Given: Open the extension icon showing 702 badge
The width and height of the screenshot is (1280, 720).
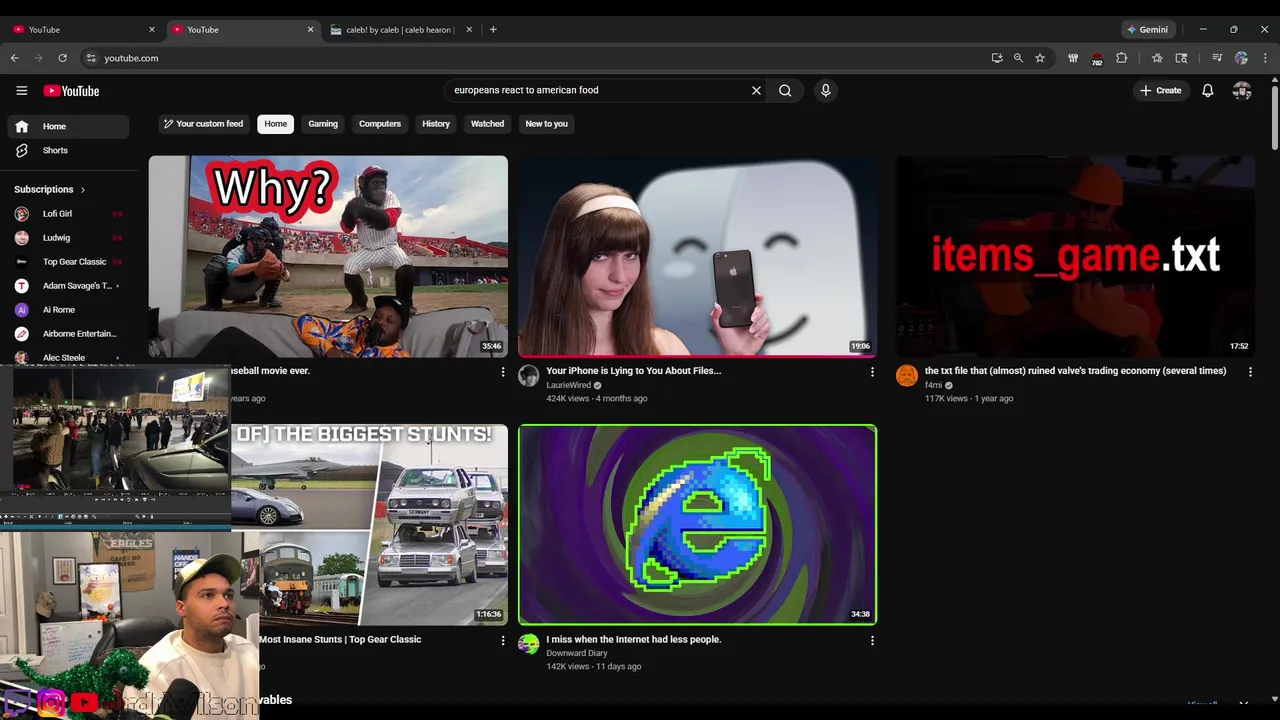Looking at the screenshot, I should click(1097, 58).
